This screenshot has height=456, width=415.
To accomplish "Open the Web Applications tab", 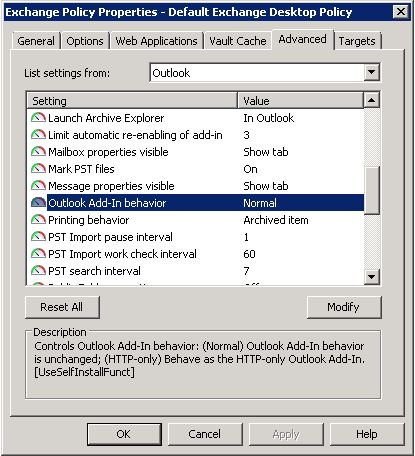I will click(156, 41).
